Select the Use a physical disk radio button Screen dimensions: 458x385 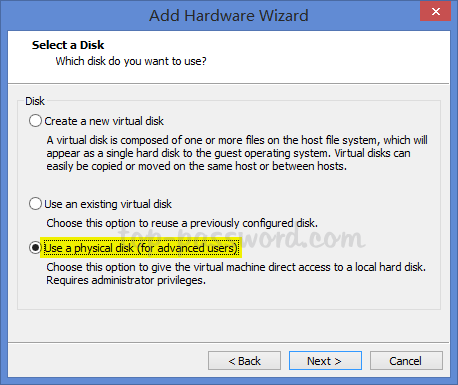[x=35, y=248]
